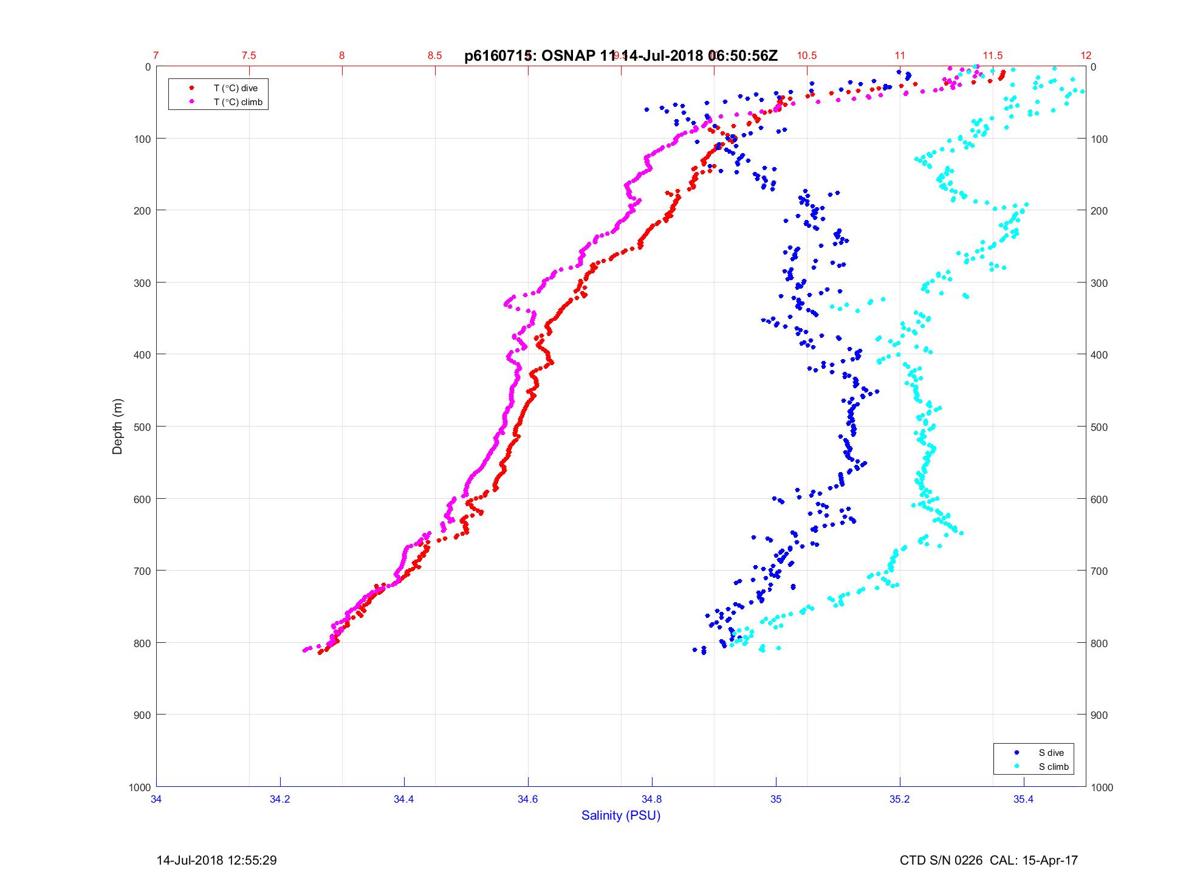Screen dimensions: 1200x885
Task: Click the '35.2' salinity tick label
Action: click(900, 798)
